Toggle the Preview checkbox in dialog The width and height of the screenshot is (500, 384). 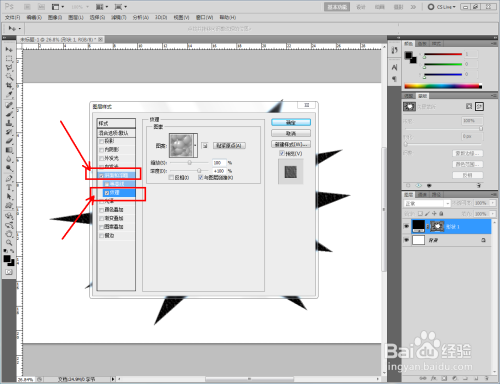pyautogui.click(x=282, y=153)
